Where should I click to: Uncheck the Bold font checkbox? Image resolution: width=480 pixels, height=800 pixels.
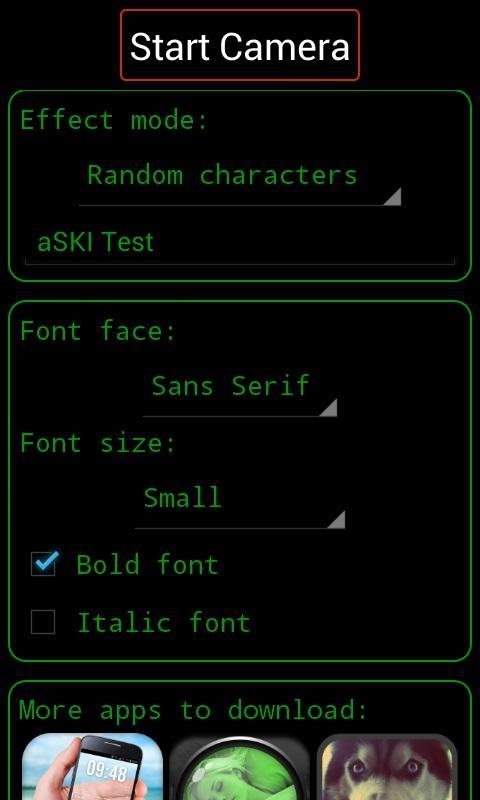point(43,564)
